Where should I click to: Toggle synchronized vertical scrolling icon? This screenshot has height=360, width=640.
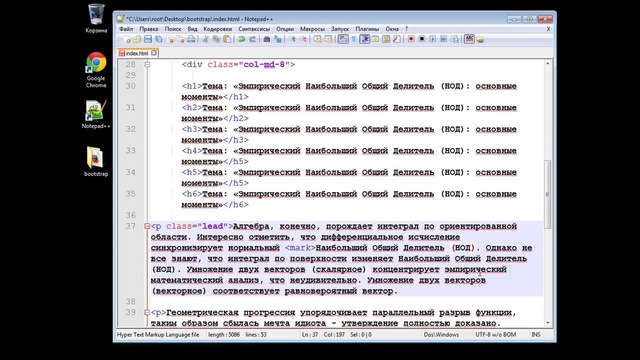coord(317,39)
